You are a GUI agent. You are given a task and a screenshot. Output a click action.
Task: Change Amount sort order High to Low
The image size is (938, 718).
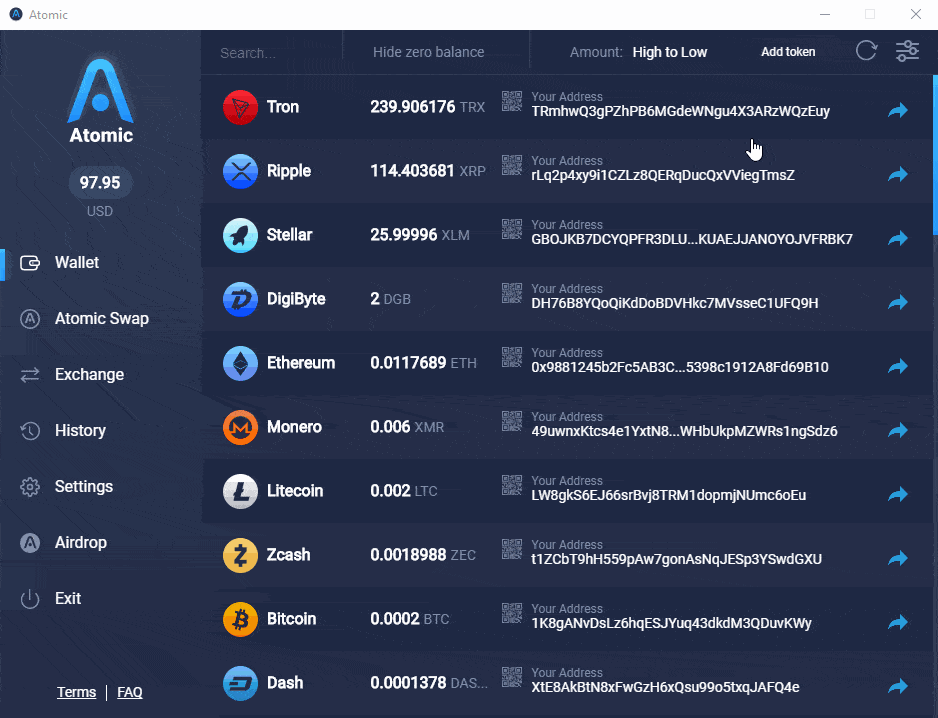coord(670,52)
